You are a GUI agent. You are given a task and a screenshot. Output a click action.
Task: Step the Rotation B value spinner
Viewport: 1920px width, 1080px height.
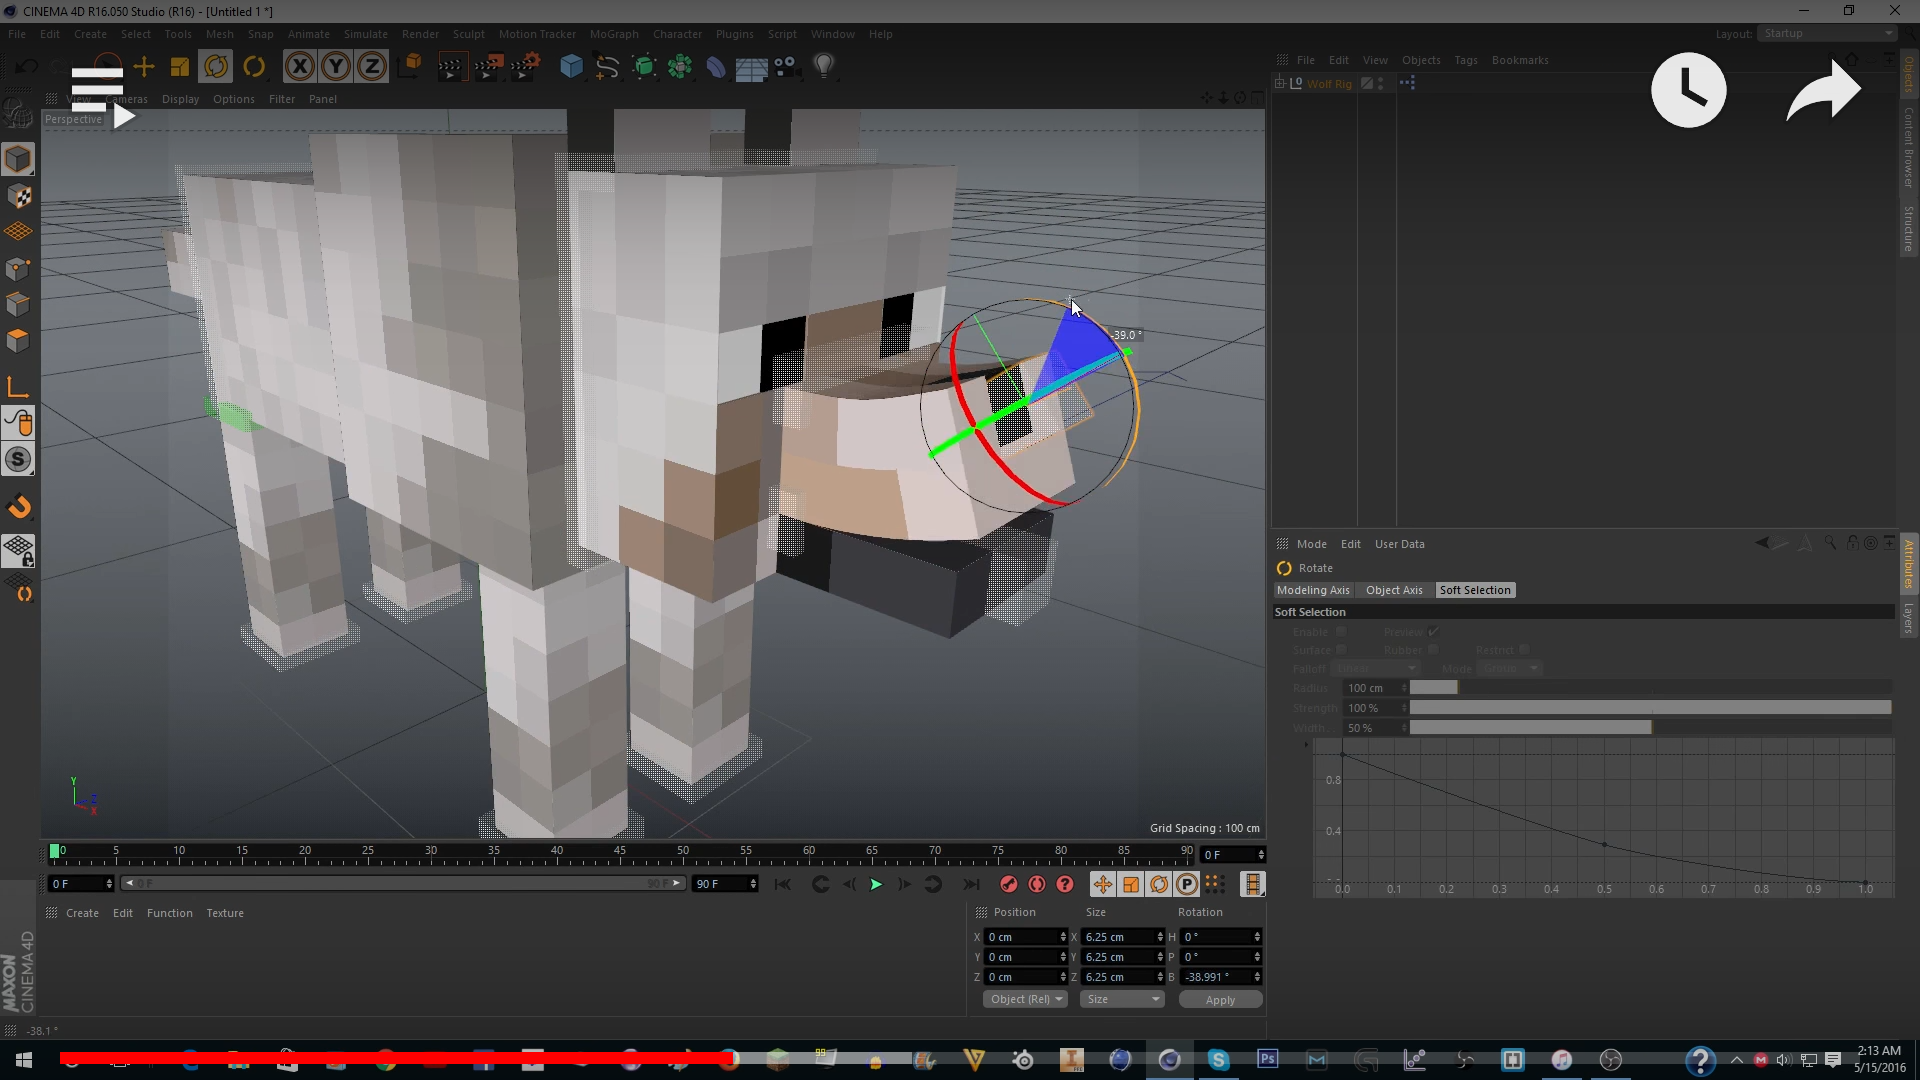coord(1257,977)
